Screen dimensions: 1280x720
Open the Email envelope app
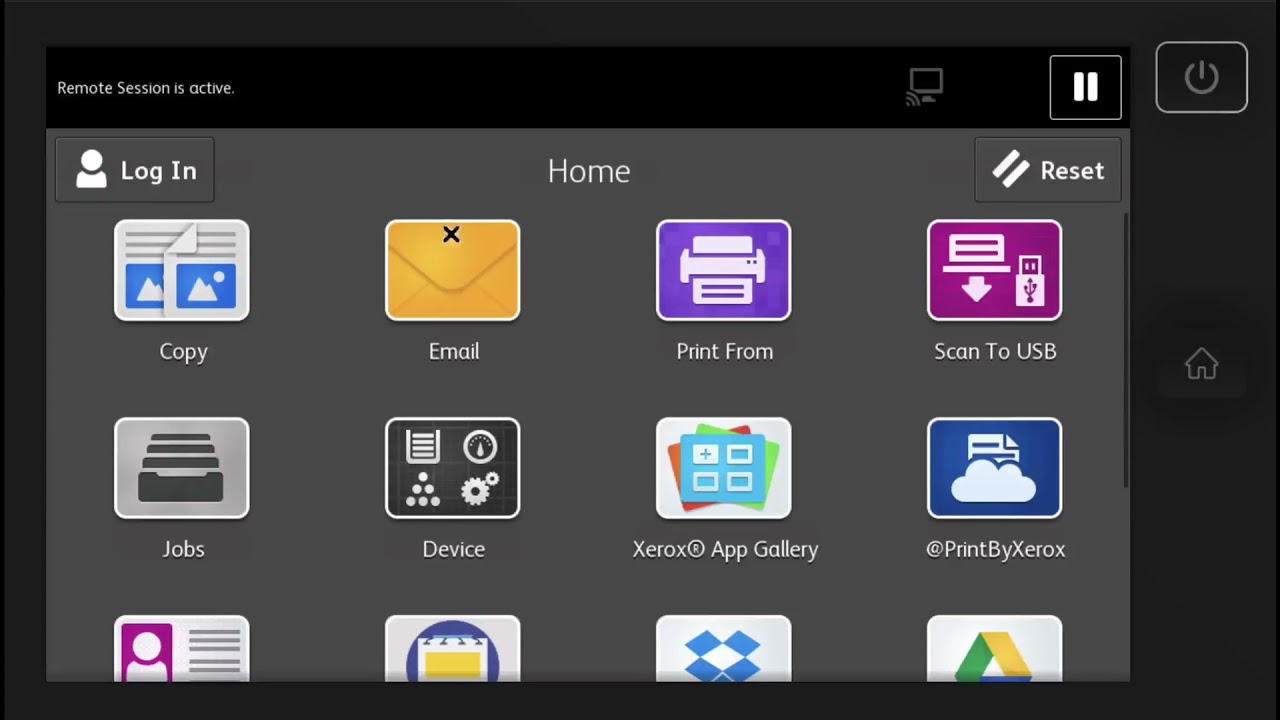point(453,270)
